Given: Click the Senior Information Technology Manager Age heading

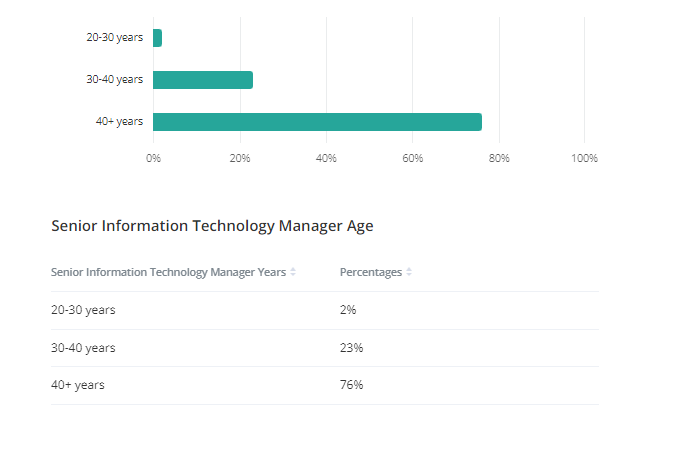Looking at the screenshot, I should point(212,226).
